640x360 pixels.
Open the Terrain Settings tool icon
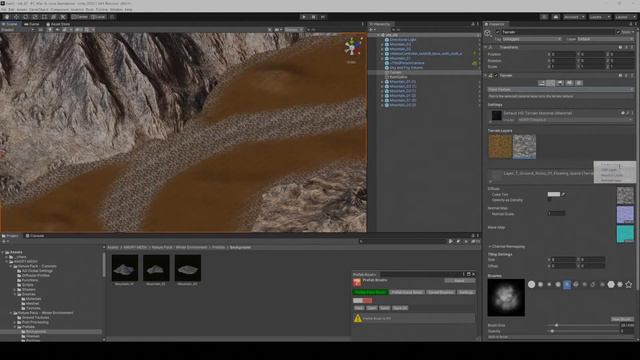[579, 83]
